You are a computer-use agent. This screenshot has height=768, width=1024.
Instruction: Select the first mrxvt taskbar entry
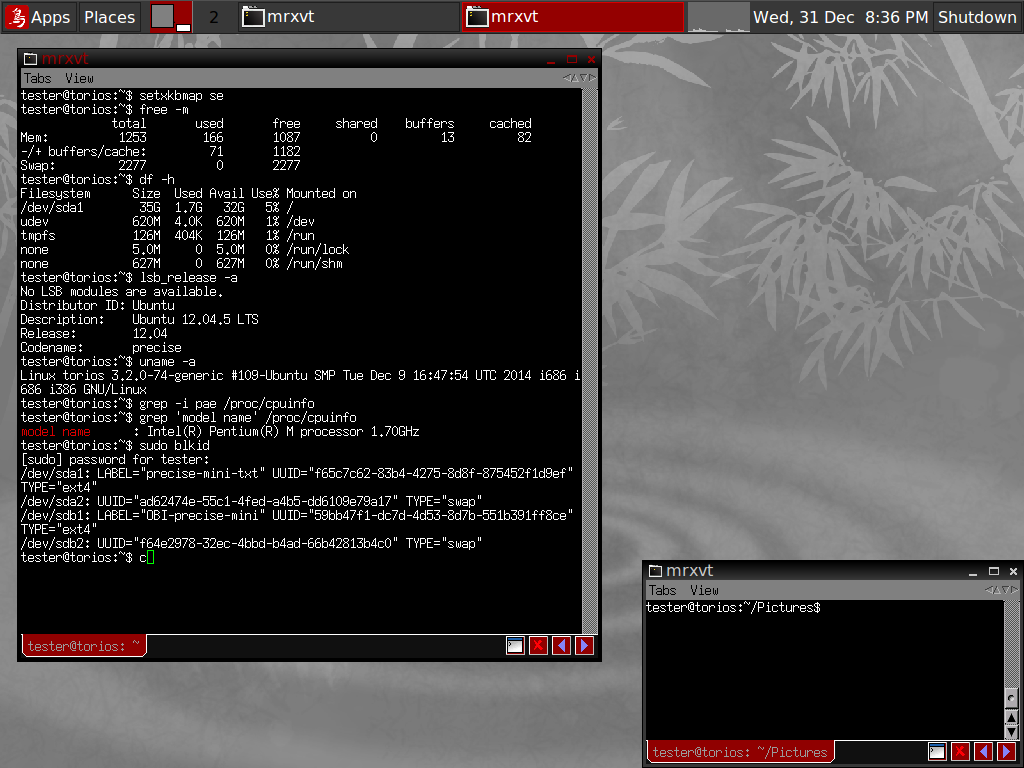[x=348, y=17]
